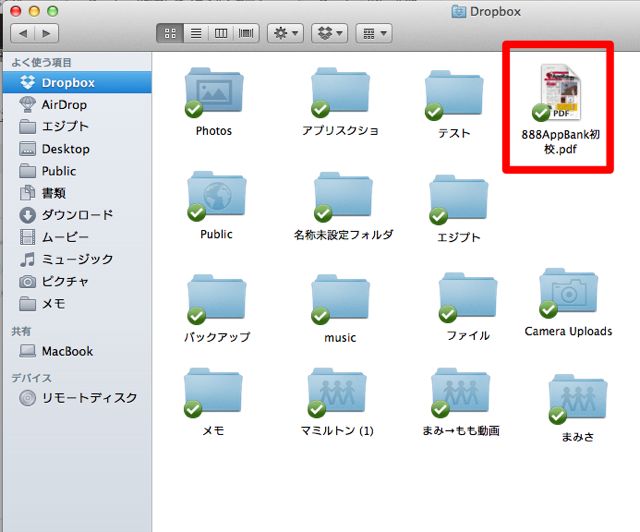Open the Dropbox toolbar dropdown
640x532 pixels.
tap(329, 33)
